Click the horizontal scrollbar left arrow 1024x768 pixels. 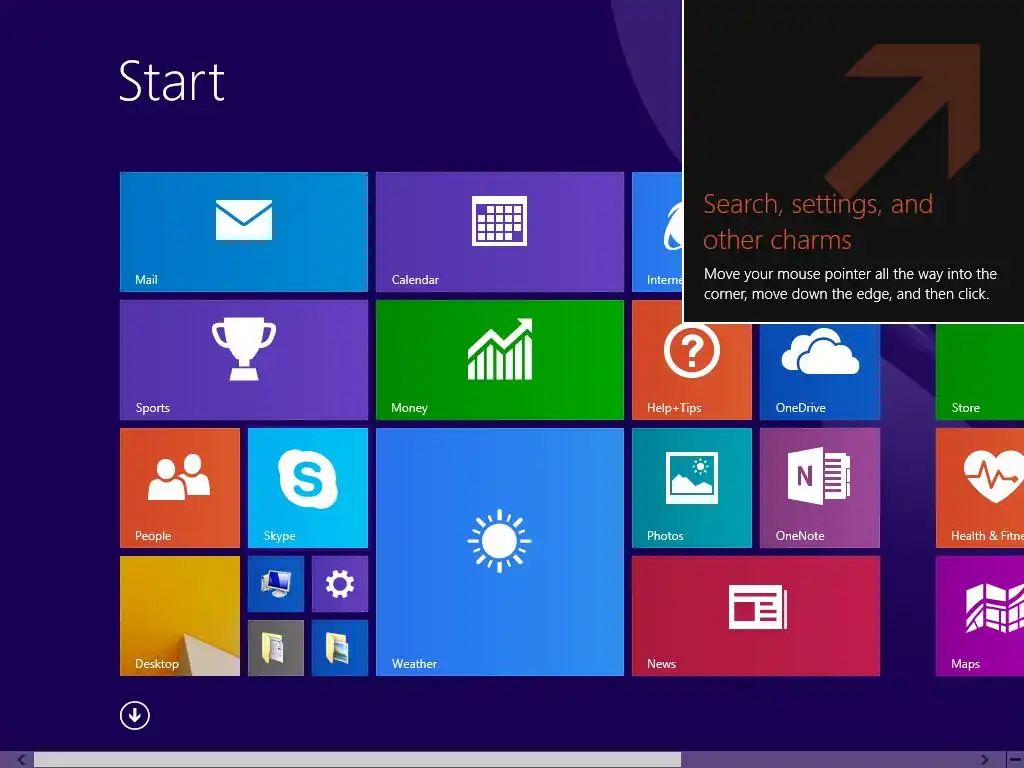pos(22,760)
